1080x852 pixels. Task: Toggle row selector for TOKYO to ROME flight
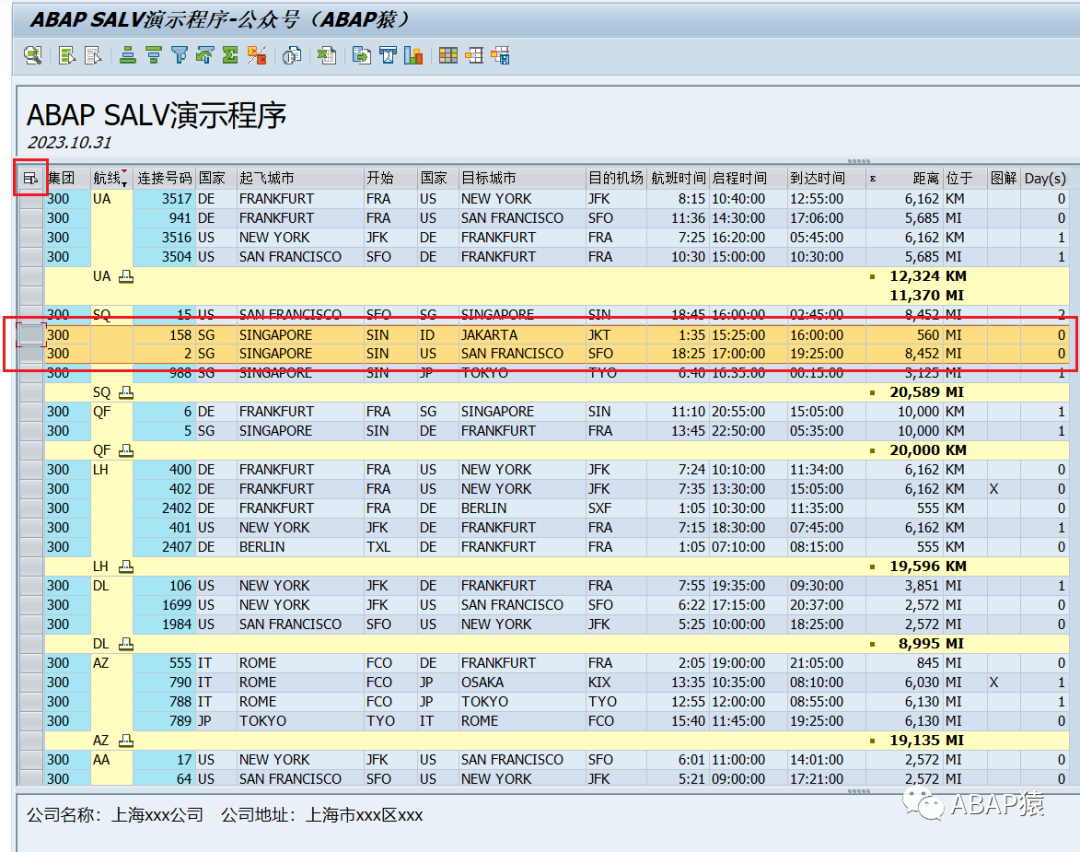pyautogui.click(x=31, y=721)
